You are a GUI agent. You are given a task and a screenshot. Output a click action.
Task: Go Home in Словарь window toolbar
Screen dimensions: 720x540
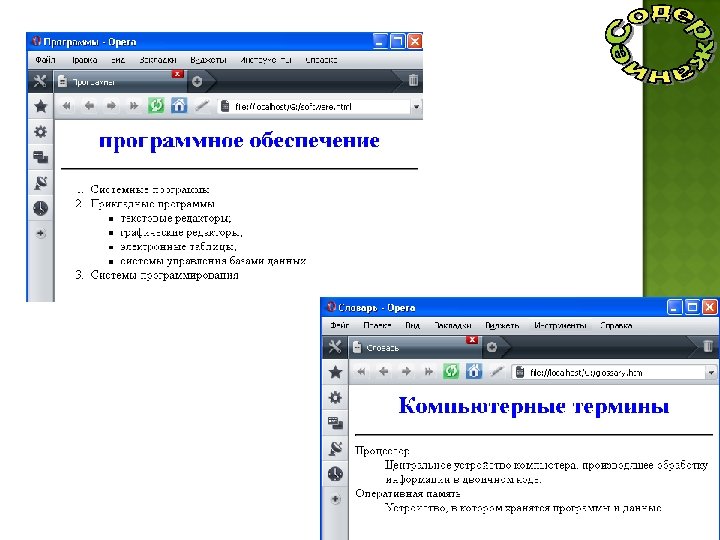(473, 371)
